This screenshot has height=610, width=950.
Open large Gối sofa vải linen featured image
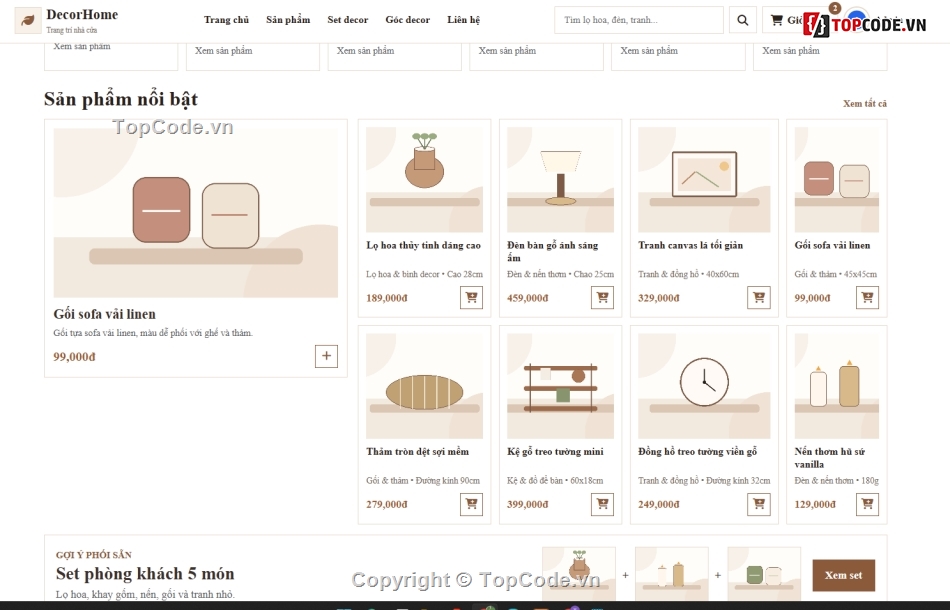point(196,213)
